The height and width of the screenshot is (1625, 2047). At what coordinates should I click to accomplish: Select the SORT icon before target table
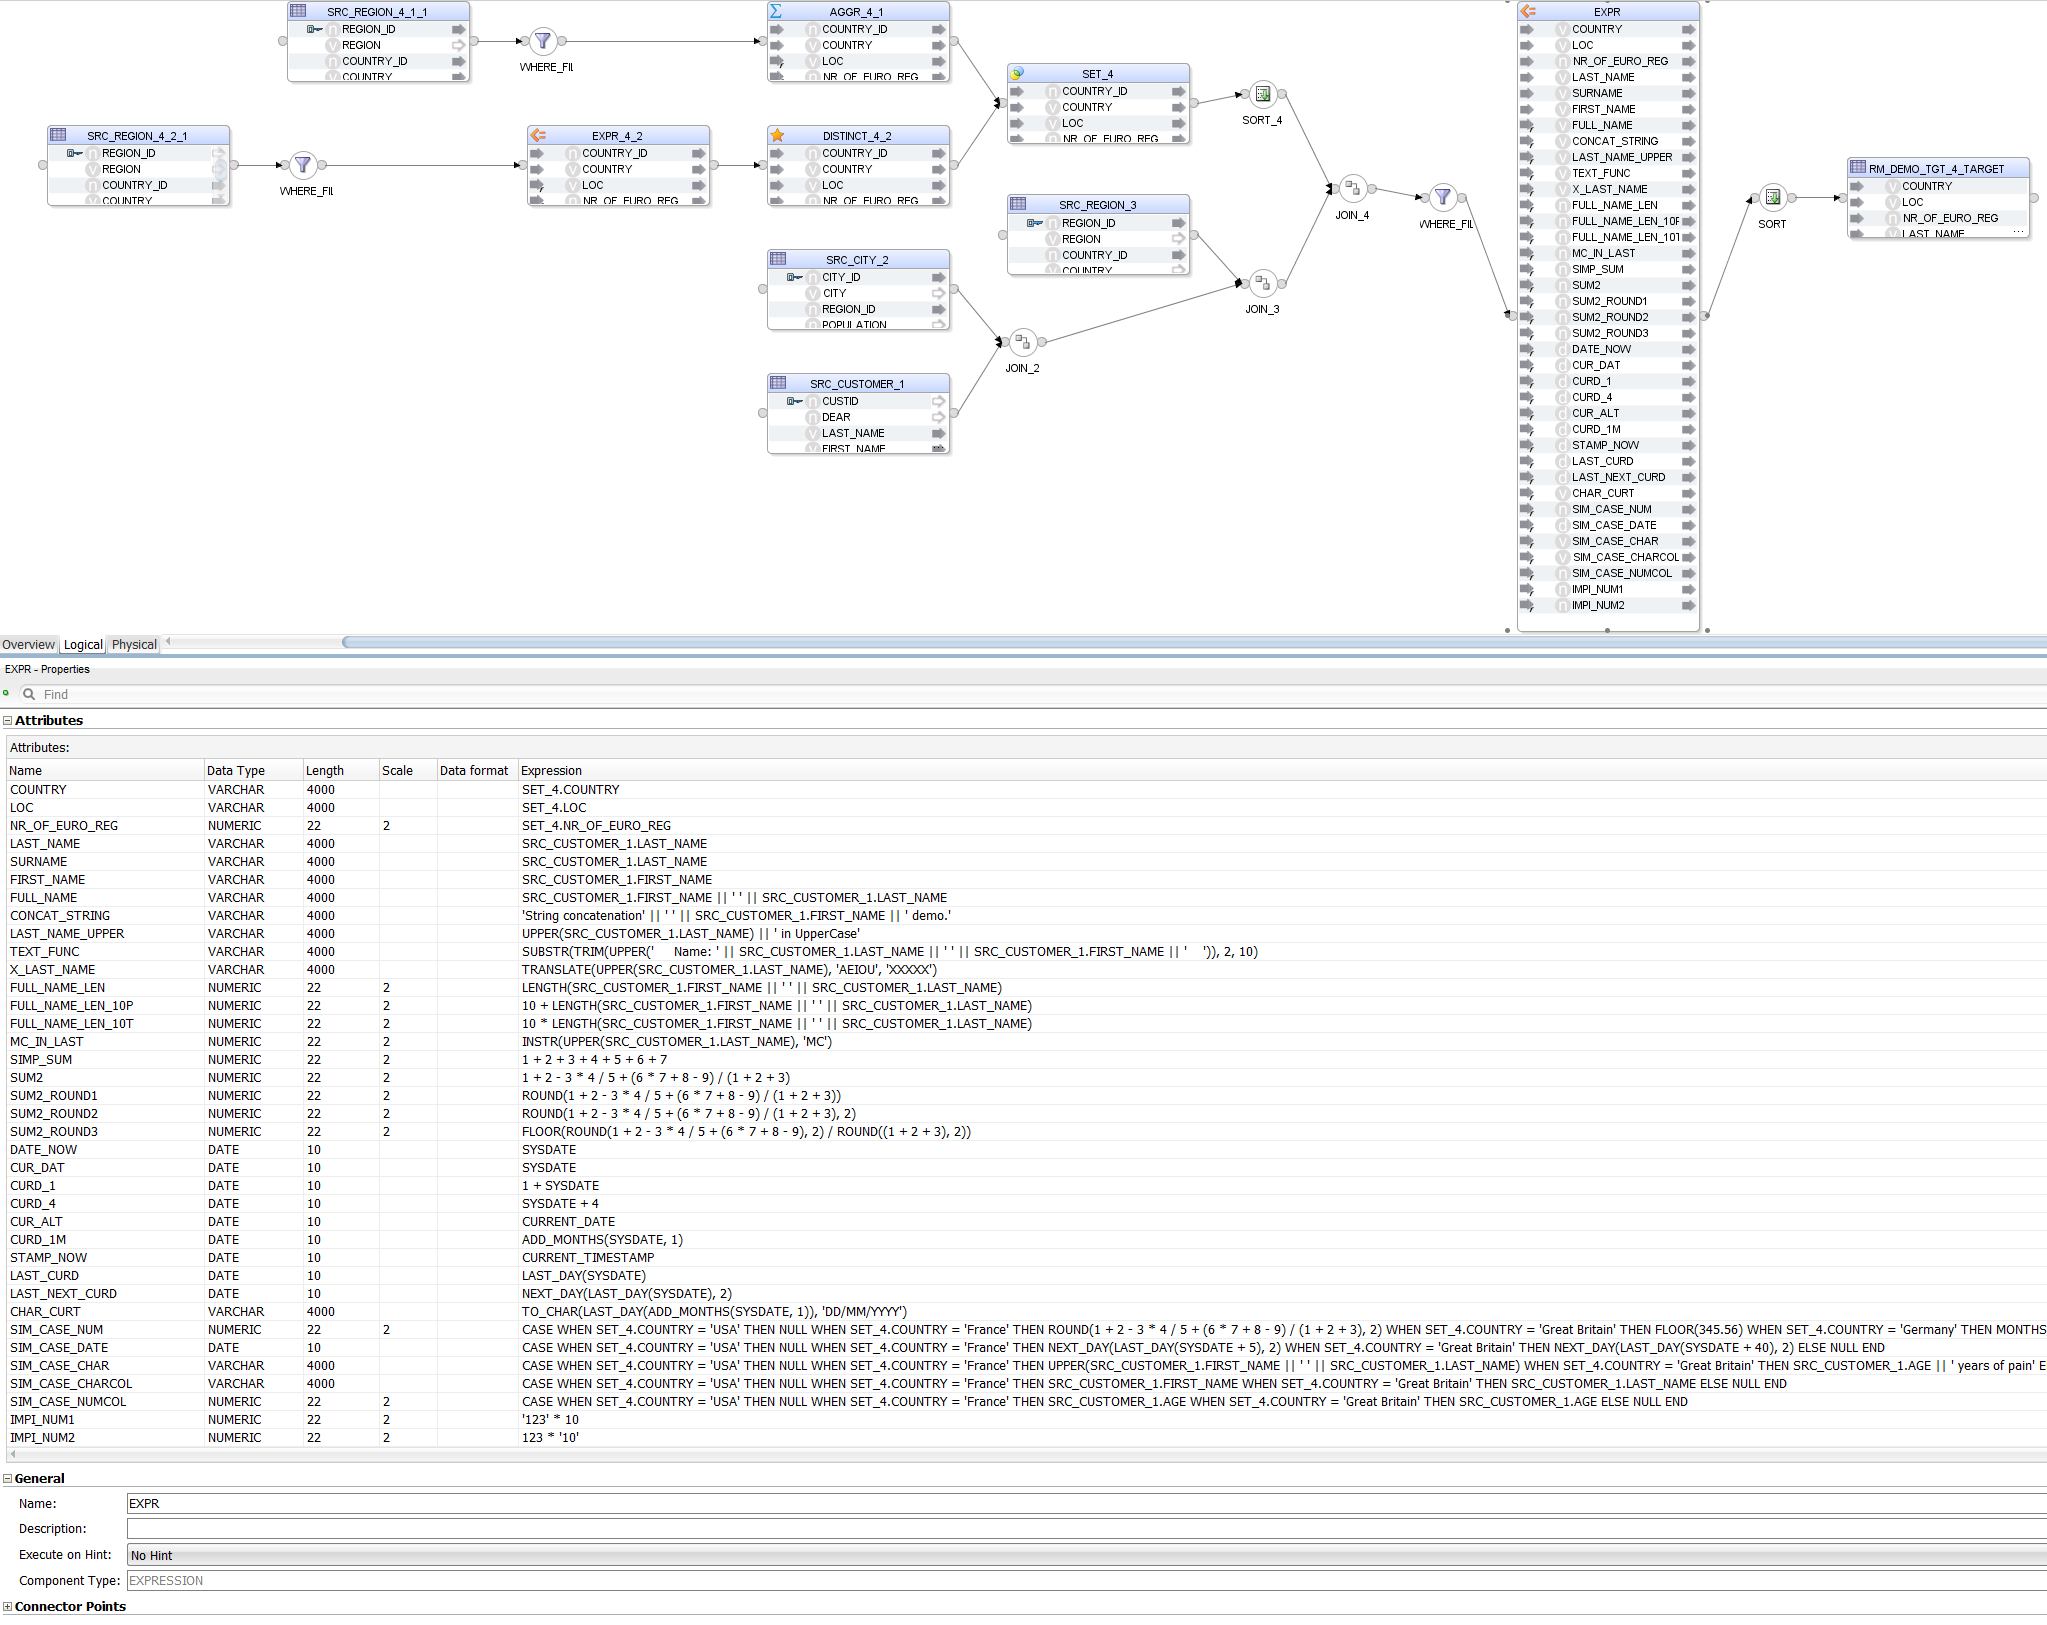[x=1772, y=198]
